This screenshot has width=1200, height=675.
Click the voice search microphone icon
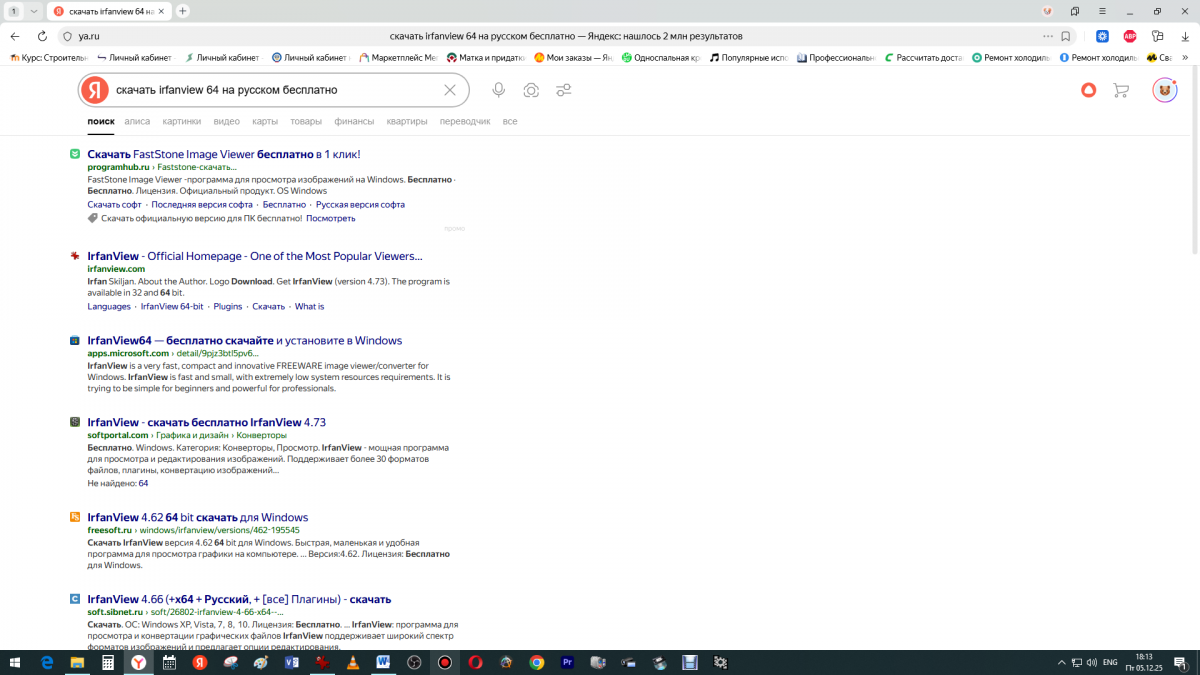click(x=498, y=90)
